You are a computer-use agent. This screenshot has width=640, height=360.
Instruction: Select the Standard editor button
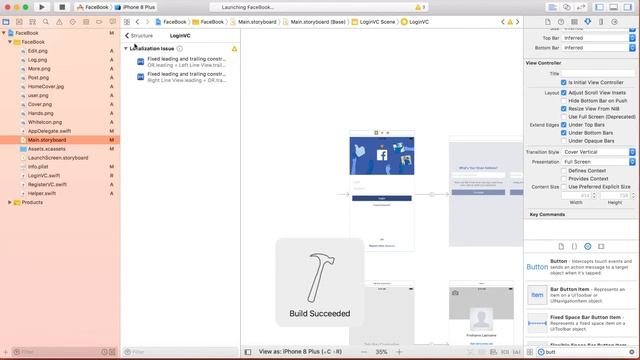click(552, 7)
